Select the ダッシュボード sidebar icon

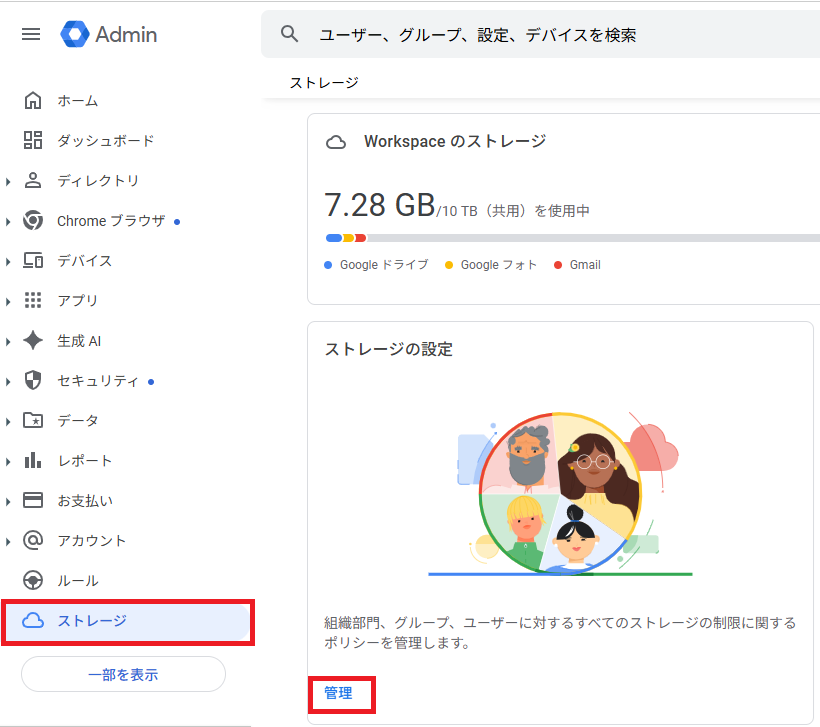[34, 140]
